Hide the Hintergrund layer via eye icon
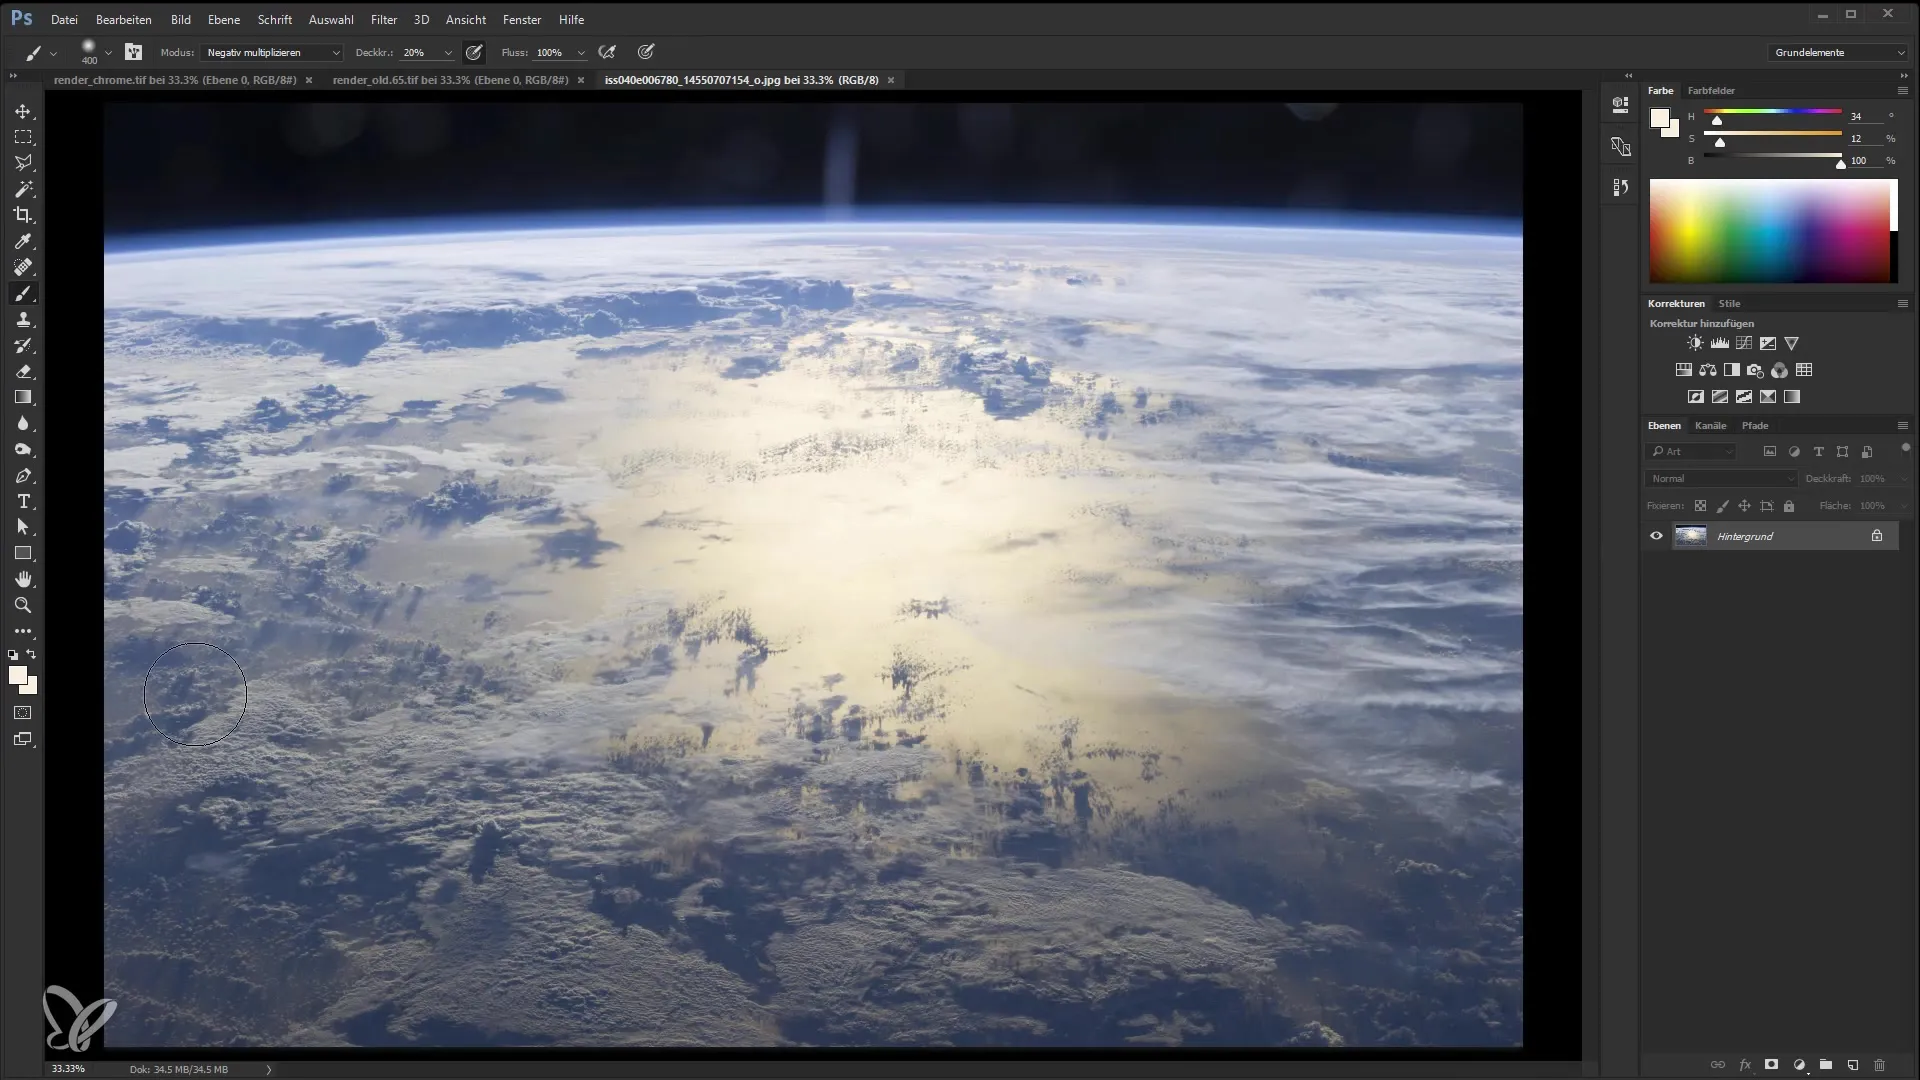 pyautogui.click(x=1656, y=536)
